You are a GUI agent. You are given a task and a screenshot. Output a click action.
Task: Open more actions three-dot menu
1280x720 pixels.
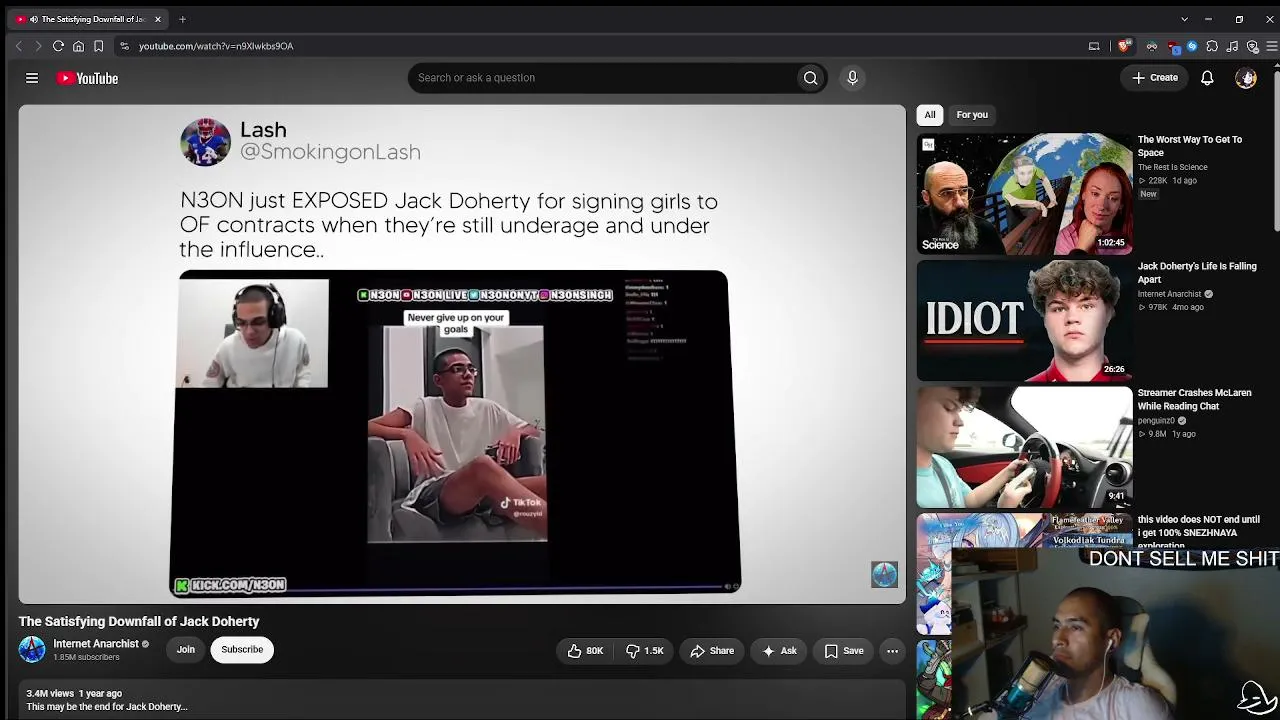click(892, 651)
